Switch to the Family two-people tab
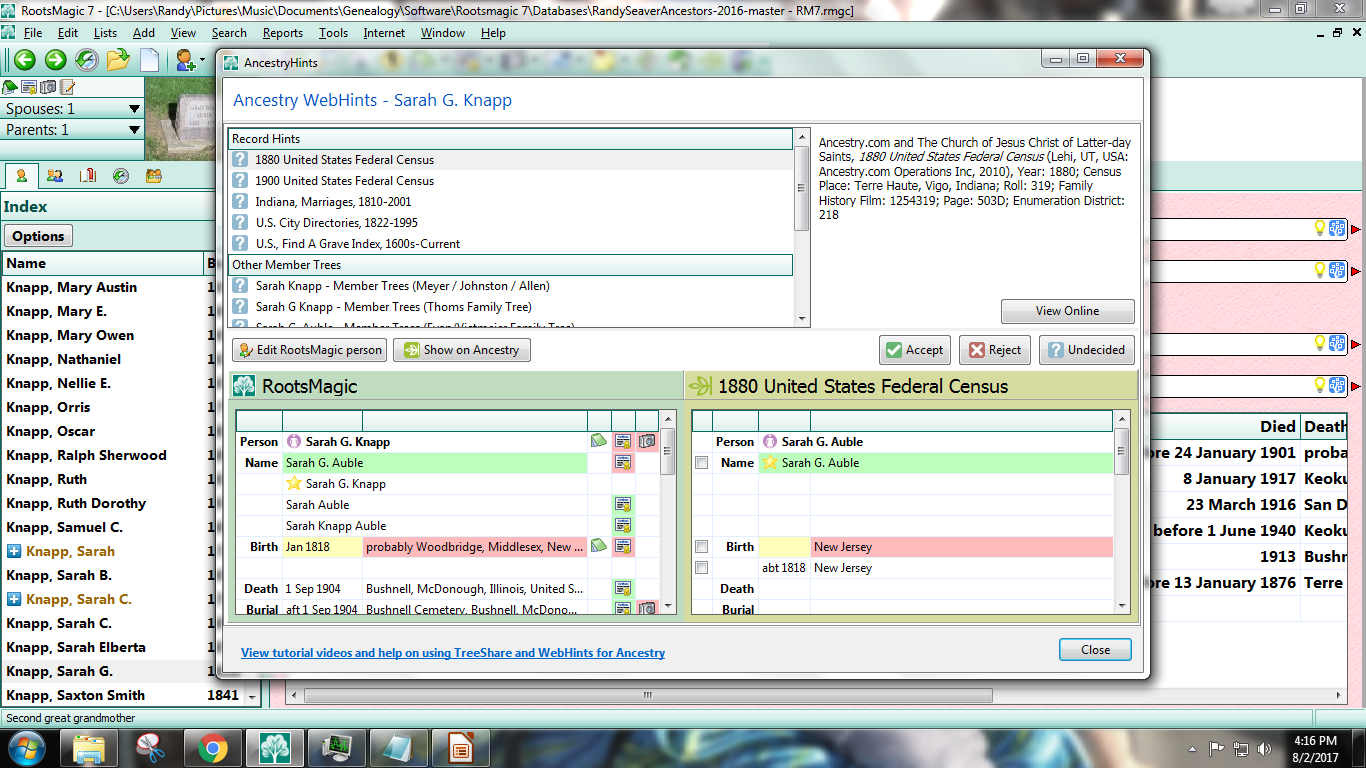 (x=55, y=176)
